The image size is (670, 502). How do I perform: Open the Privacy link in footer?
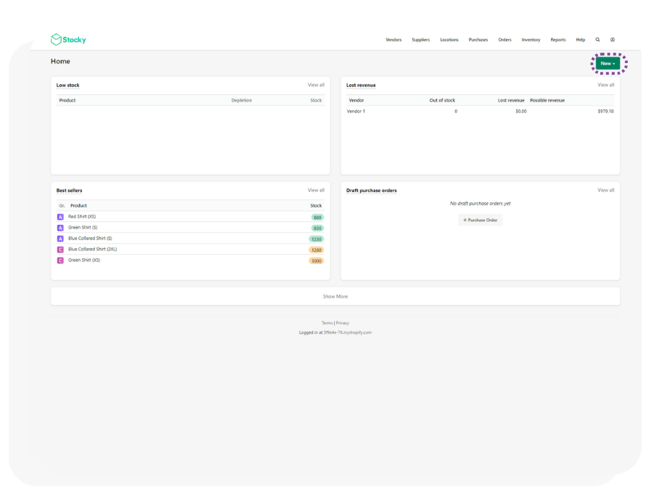(x=343, y=323)
